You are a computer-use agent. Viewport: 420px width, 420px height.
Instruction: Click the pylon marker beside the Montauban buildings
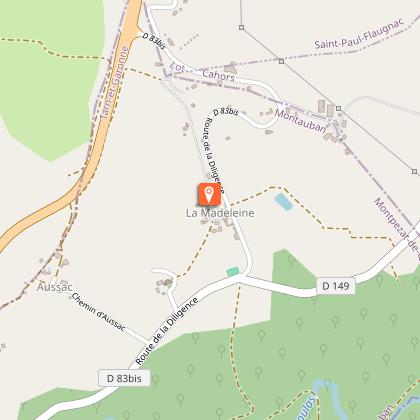[x=339, y=108]
